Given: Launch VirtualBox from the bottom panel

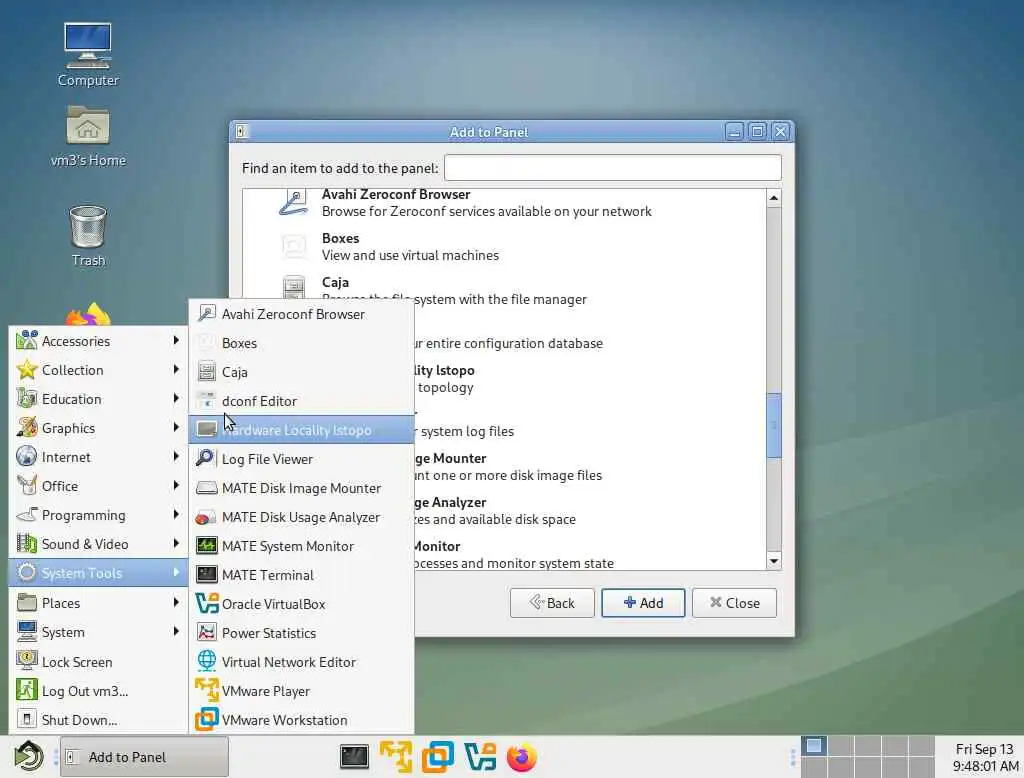Looking at the screenshot, I should [480, 756].
